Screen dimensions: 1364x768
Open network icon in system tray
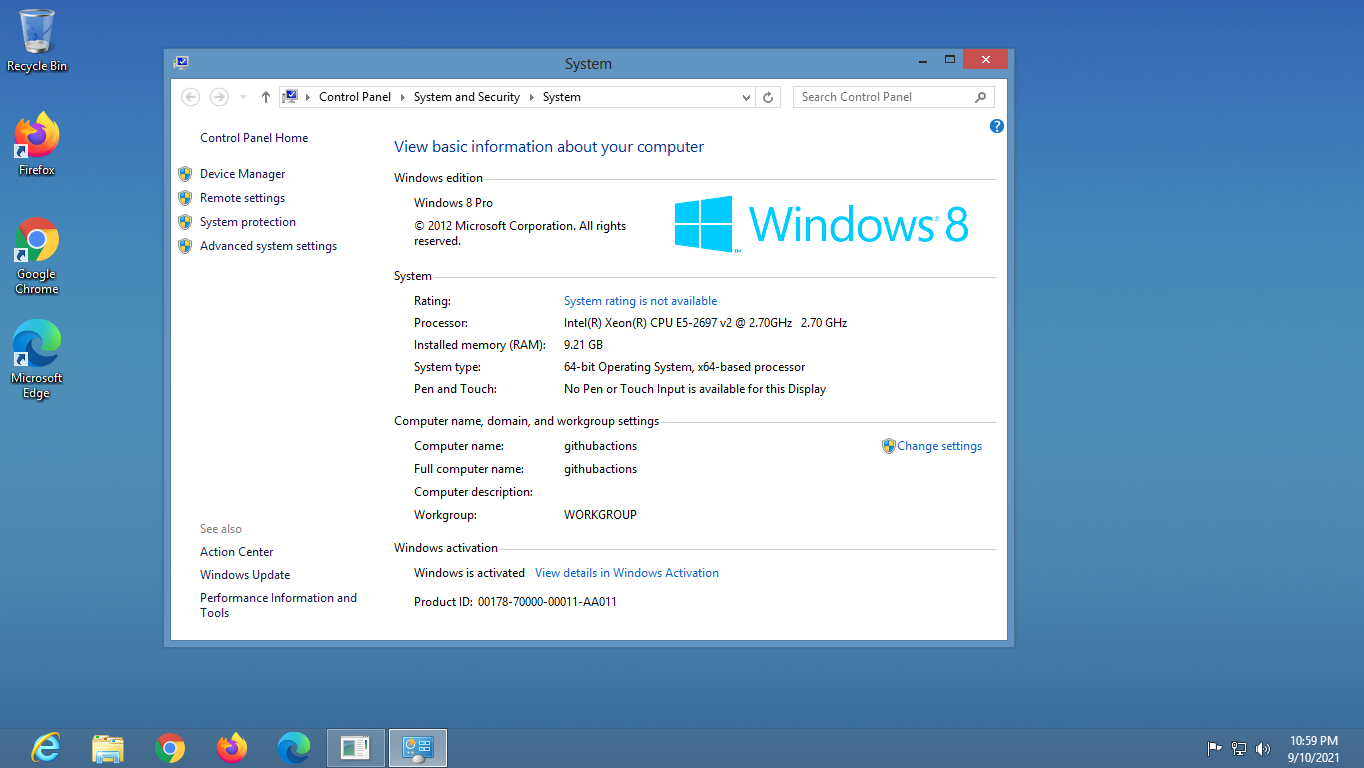[1239, 748]
